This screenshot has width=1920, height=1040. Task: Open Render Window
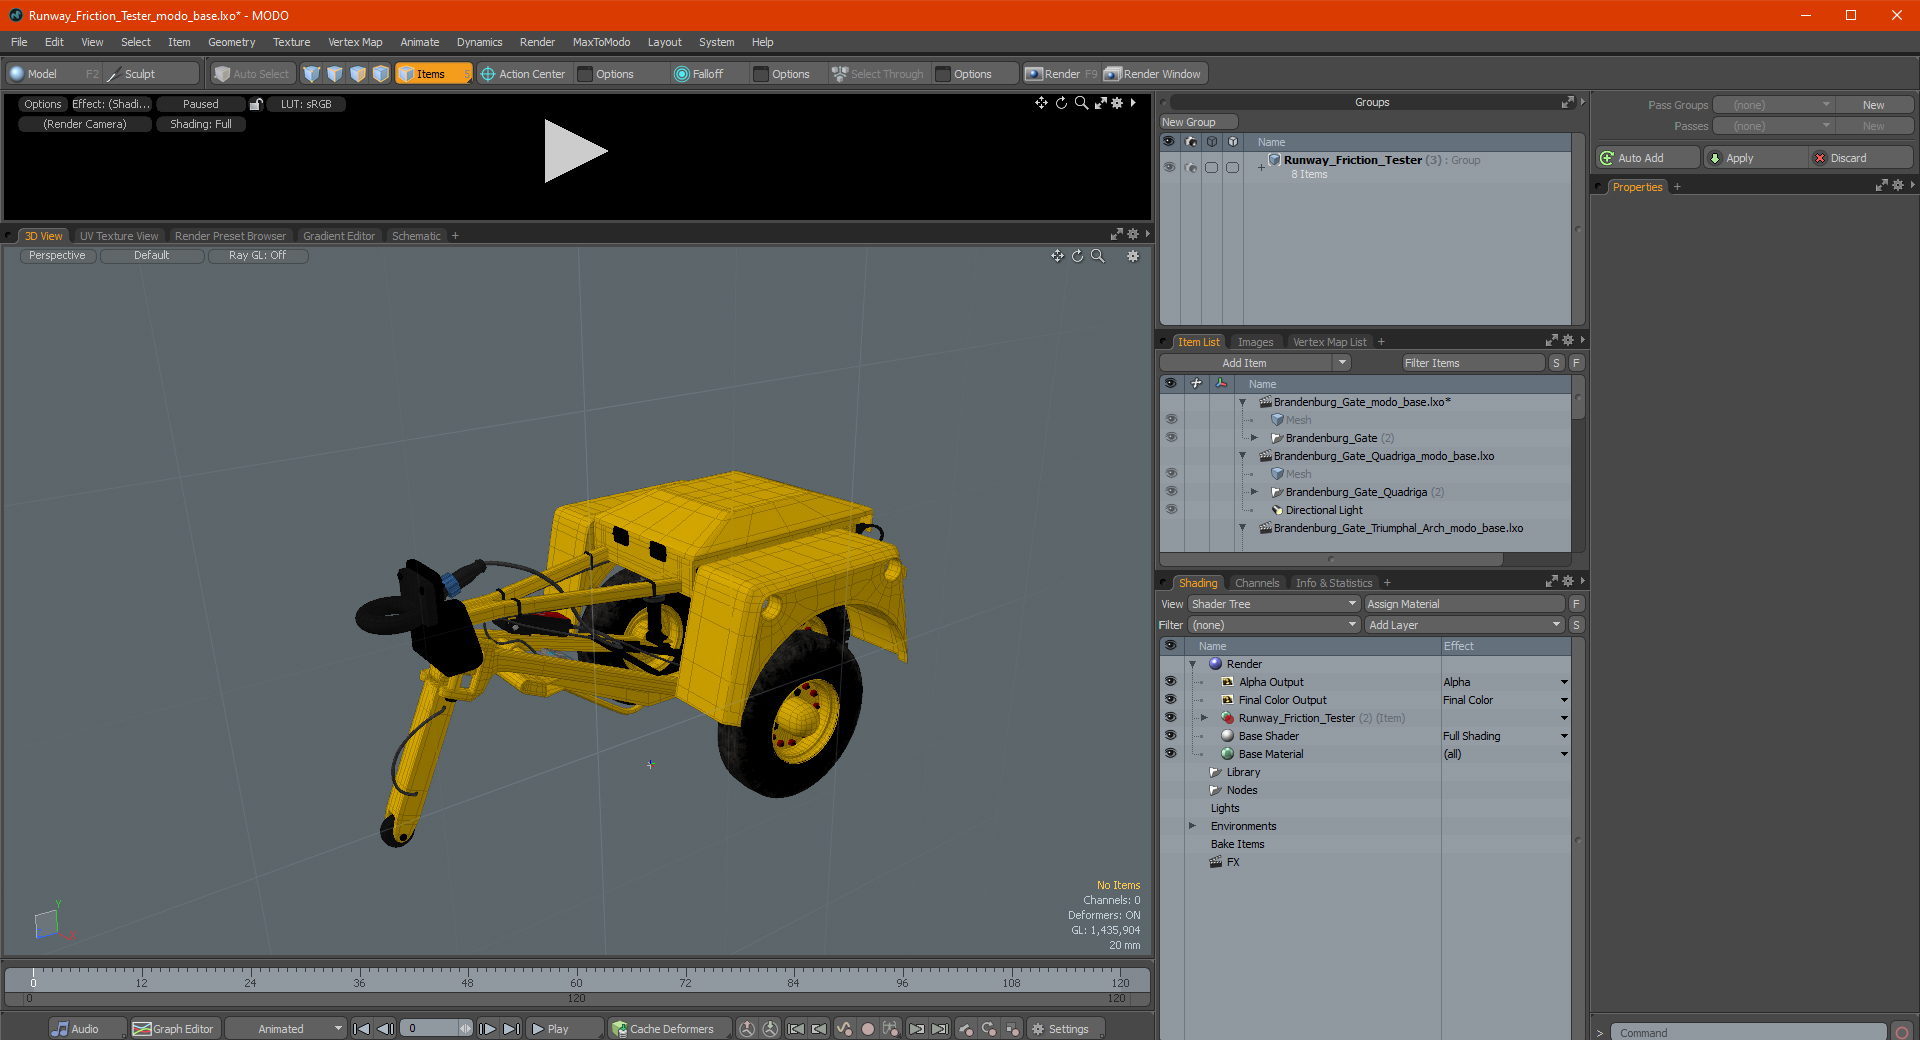click(x=1153, y=74)
